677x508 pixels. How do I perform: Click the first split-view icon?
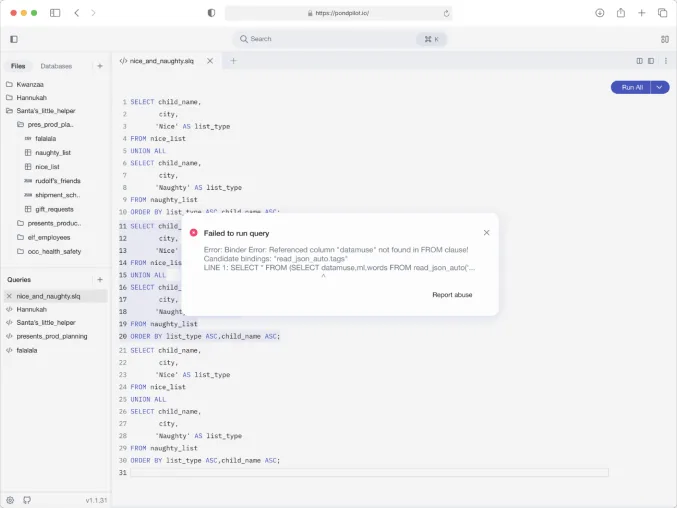pyautogui.click(x=639, y=61)
